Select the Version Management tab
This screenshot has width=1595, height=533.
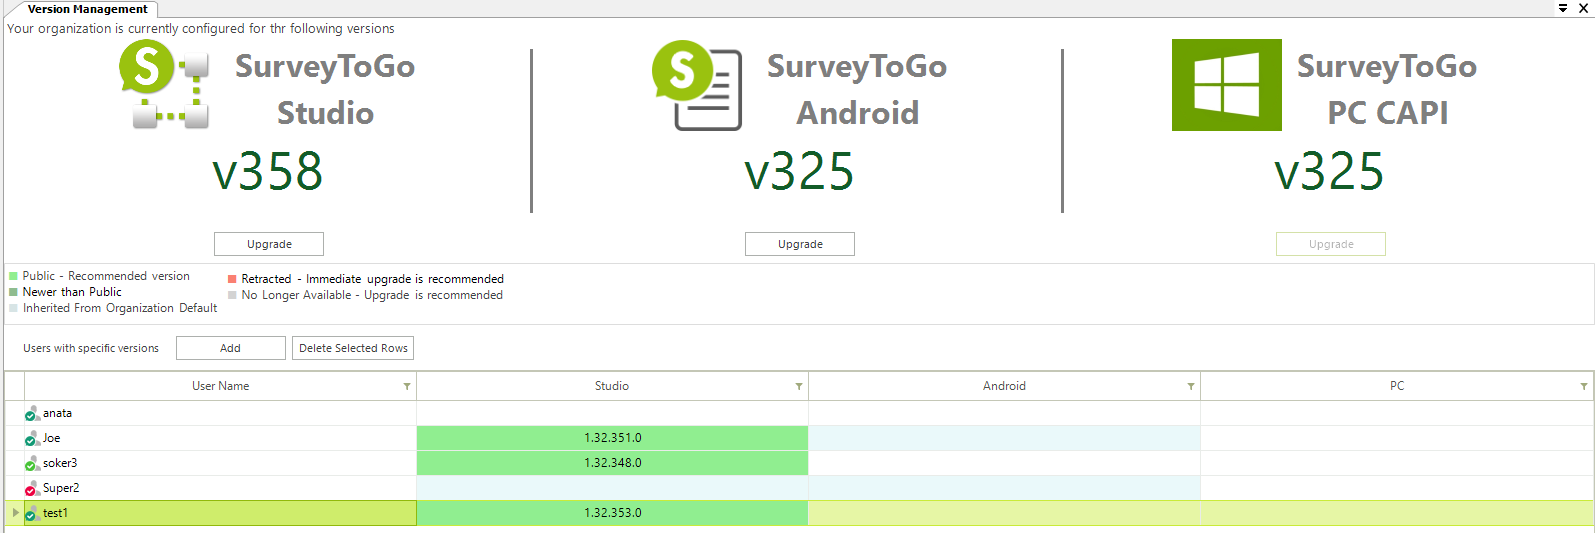(x=87, y=9)
